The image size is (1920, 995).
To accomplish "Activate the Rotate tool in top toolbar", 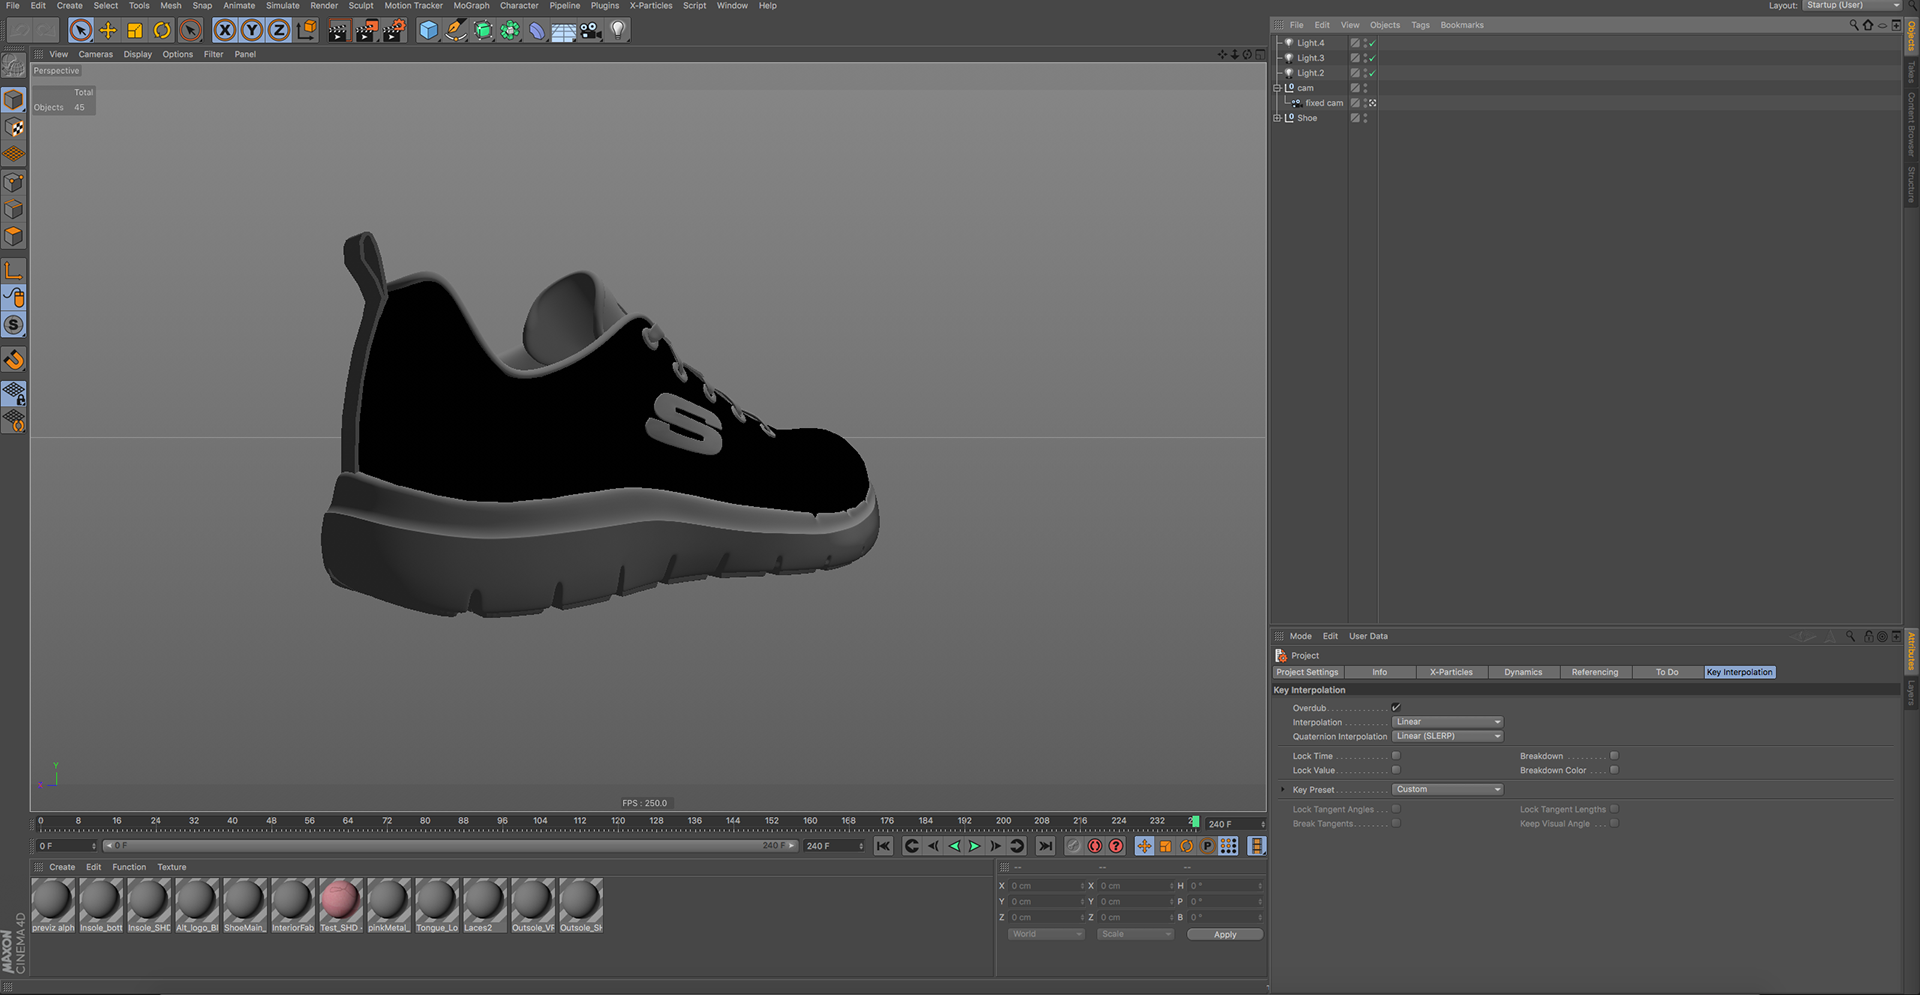I will point(162,30).
